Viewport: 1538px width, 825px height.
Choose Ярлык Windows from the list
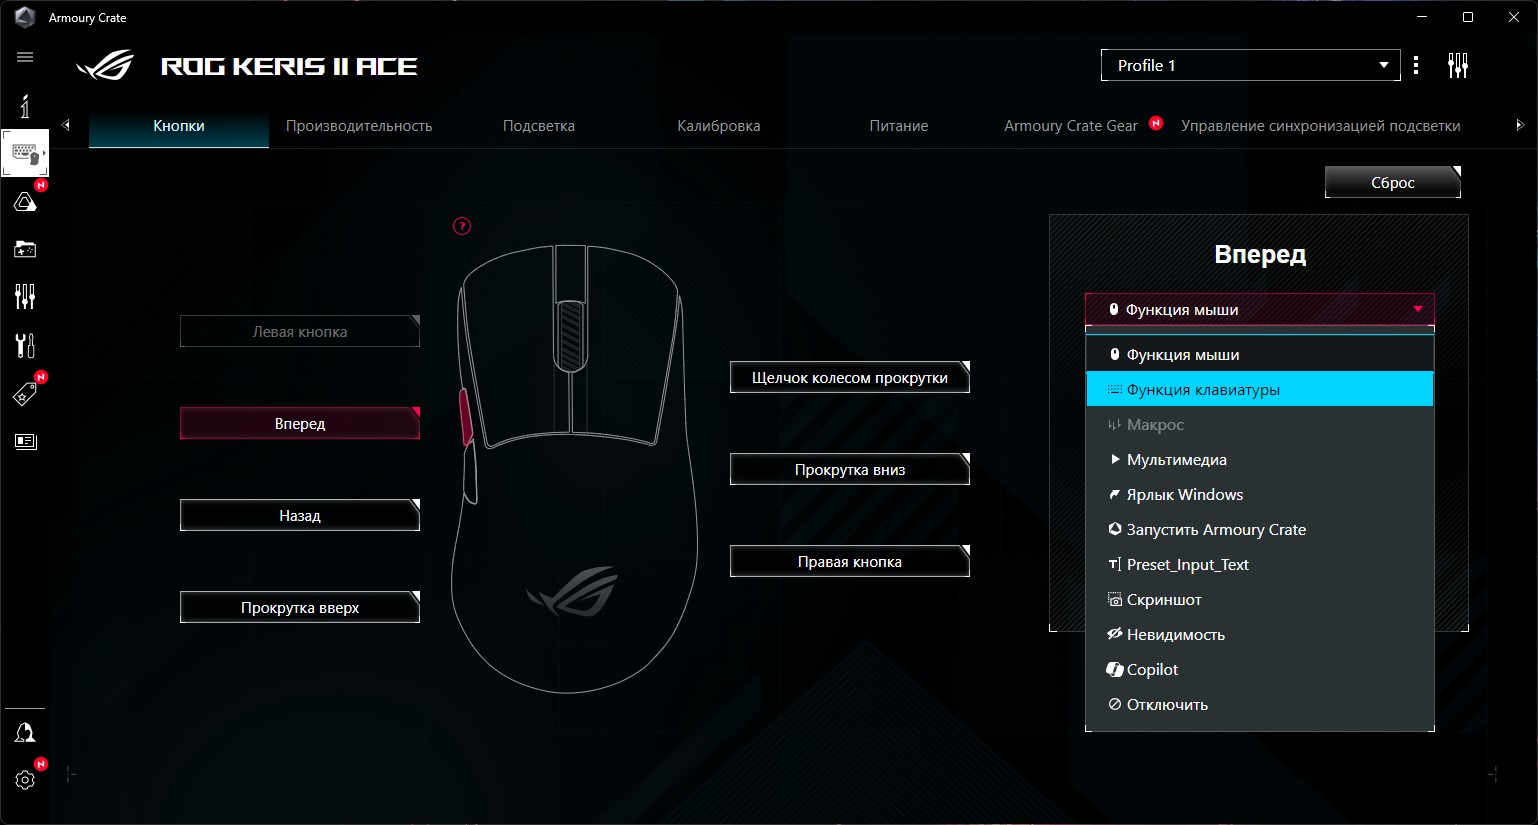pos(1260,495)
